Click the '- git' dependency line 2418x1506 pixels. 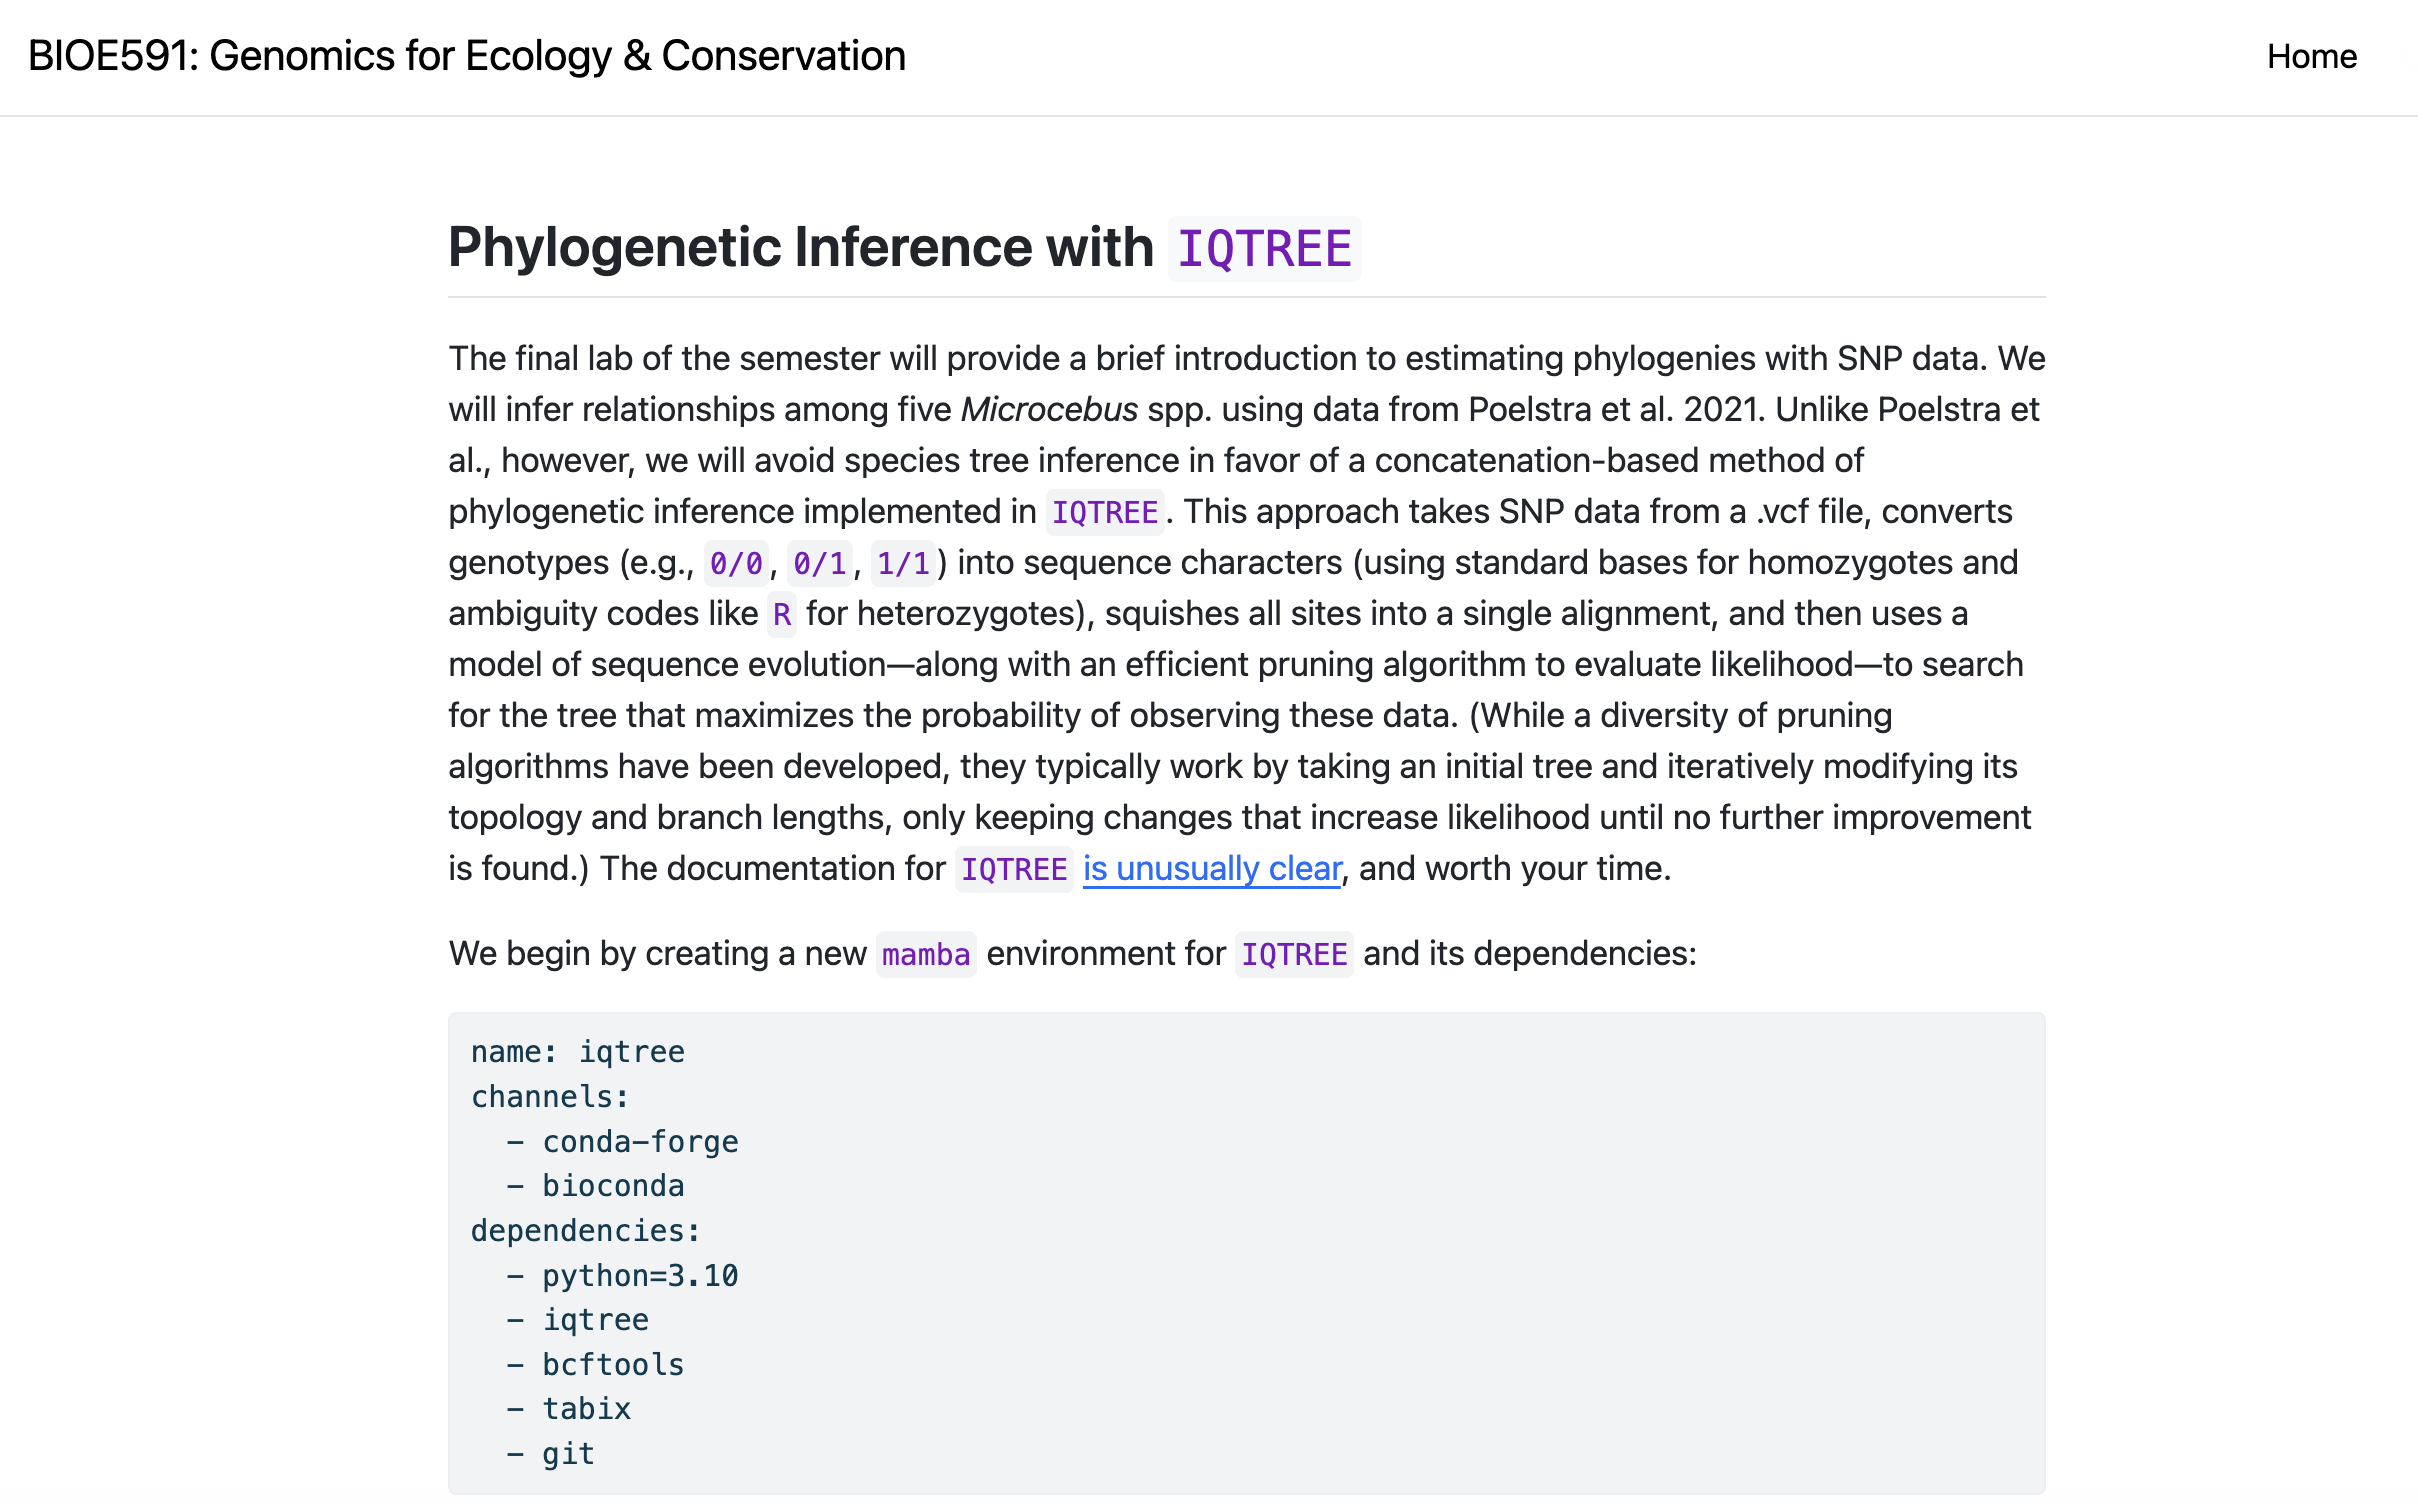[x=551, y=1454]
